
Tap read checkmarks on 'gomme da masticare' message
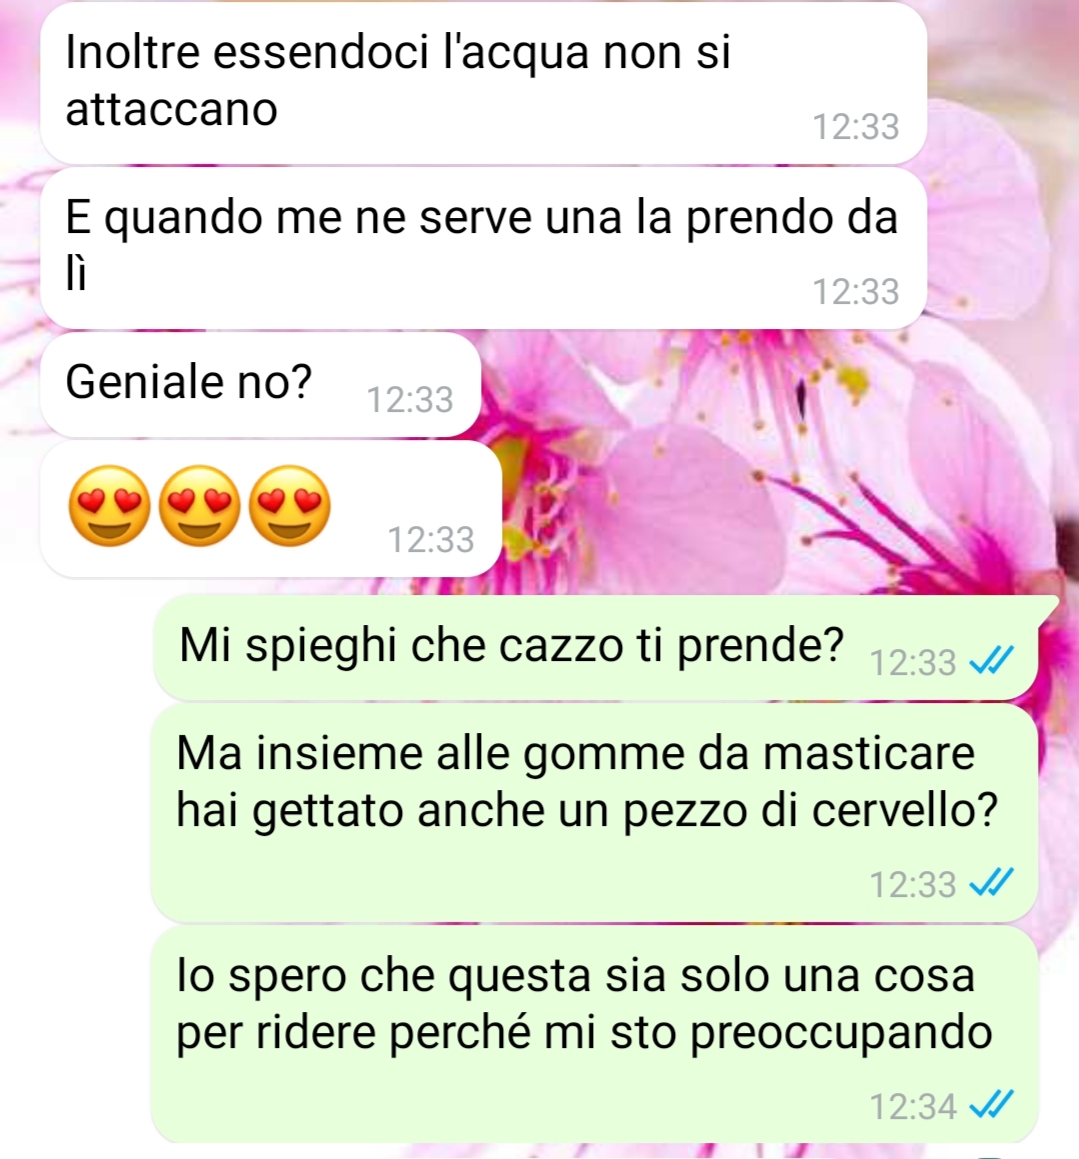(x=991, y=883)
